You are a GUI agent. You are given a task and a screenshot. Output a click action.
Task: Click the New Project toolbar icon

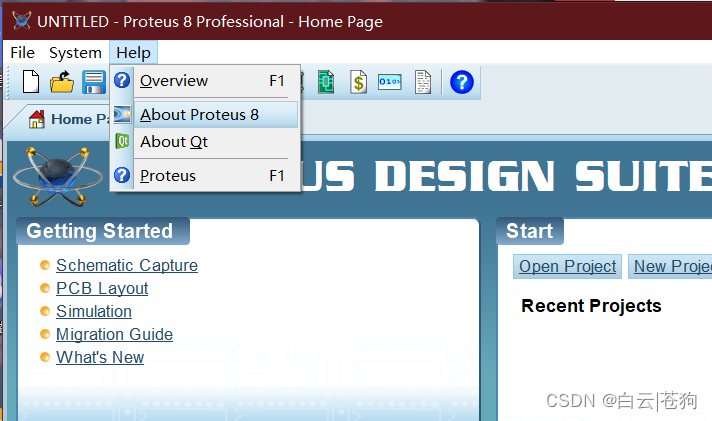[31, 82]
